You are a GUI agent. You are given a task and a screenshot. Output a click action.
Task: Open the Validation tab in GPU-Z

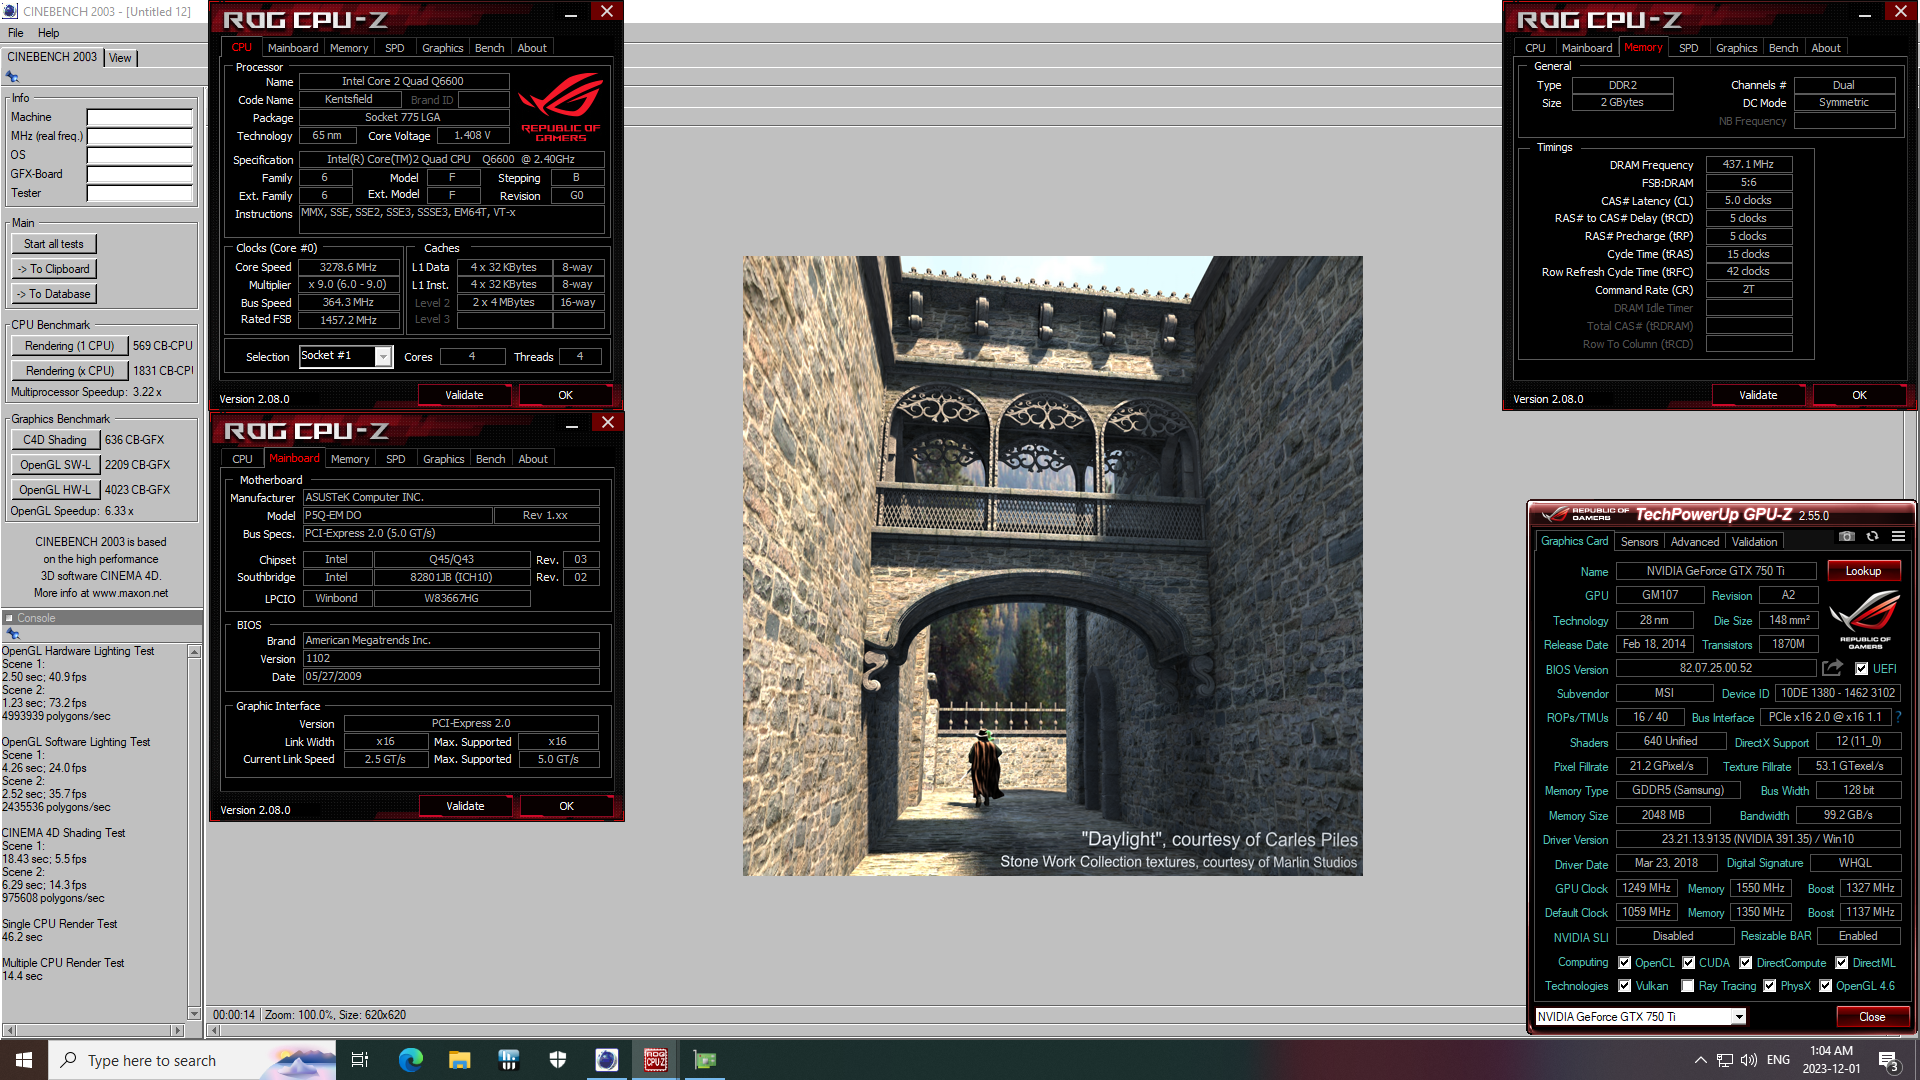(x=1754, y=542)
